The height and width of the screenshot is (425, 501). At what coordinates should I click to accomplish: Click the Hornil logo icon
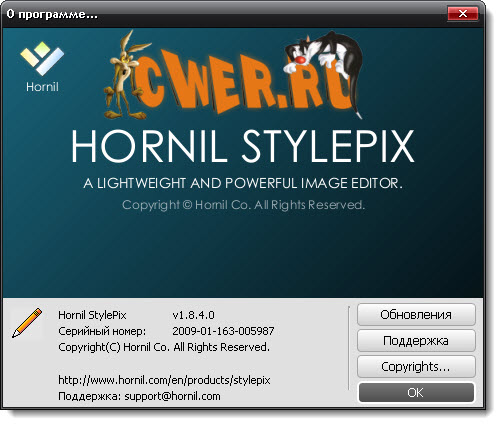pyautogui.click(x=42, y=58)
